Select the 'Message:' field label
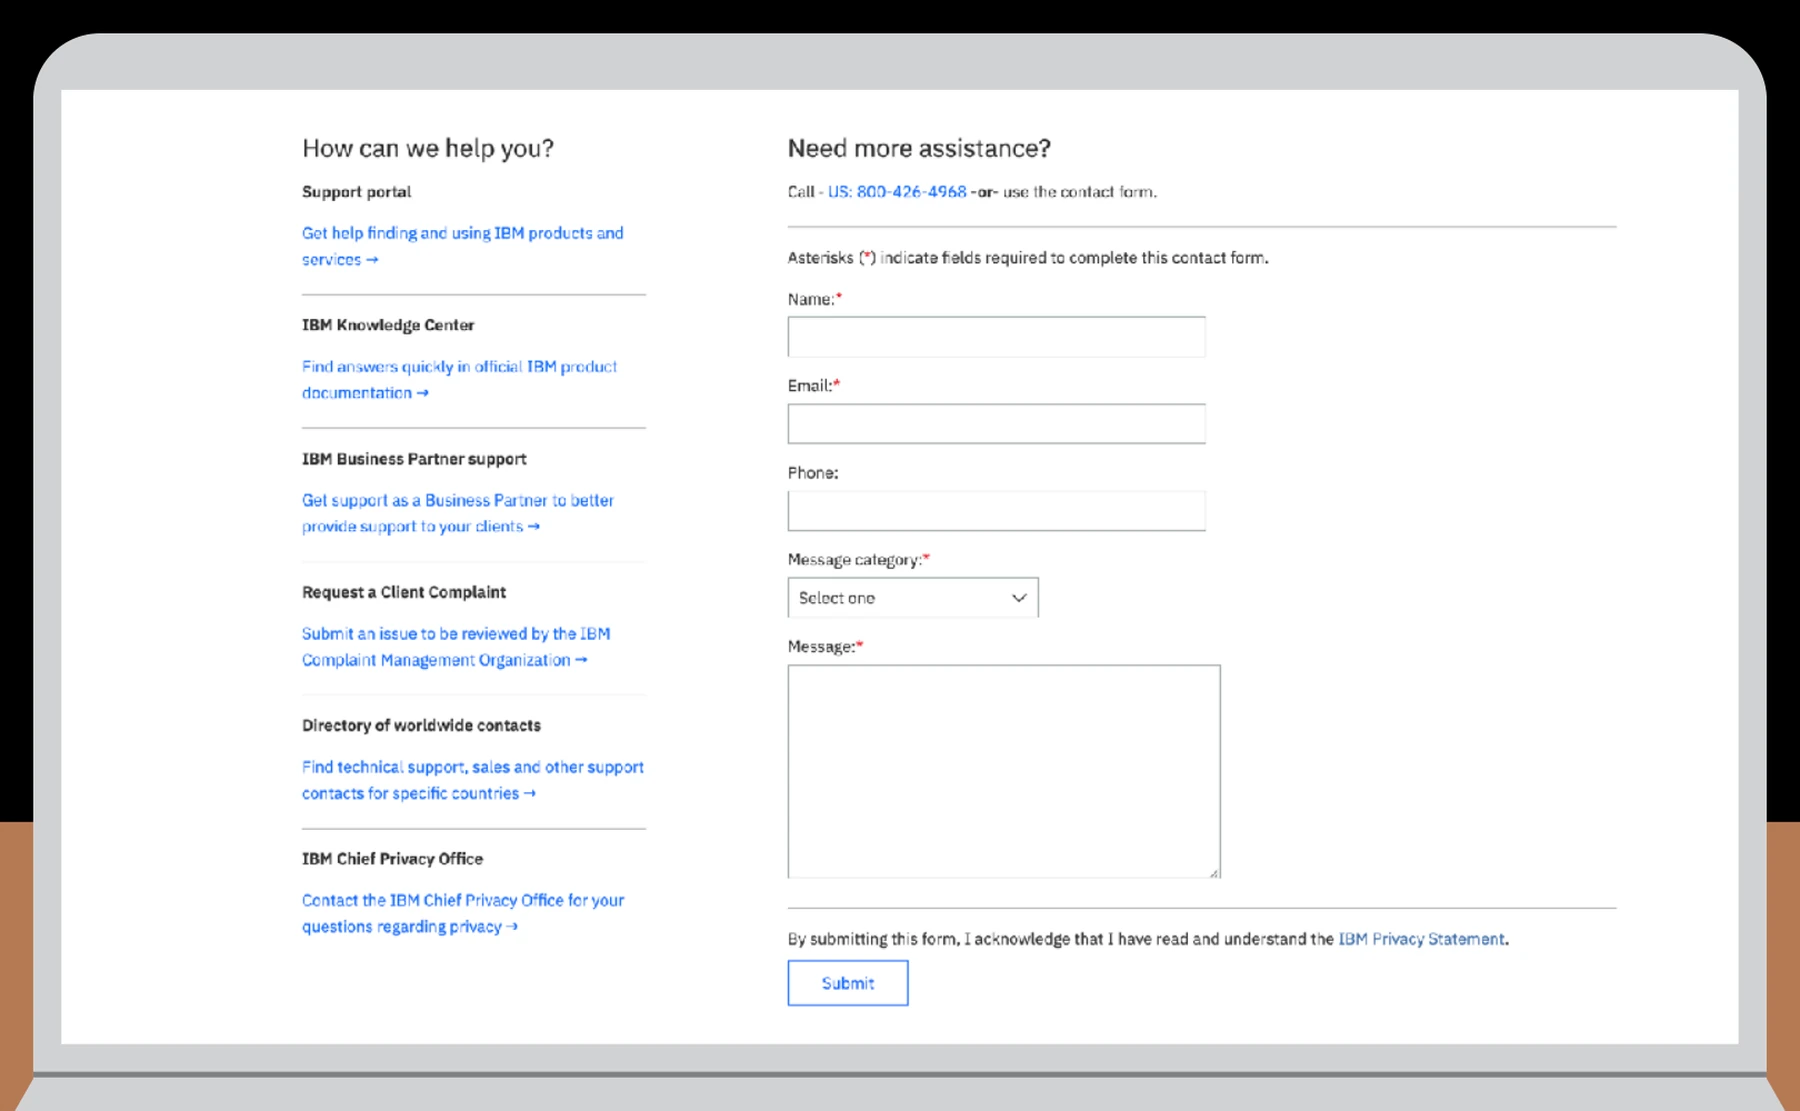1800x1111 pixels. pyautogui.click(x=825, y=647)
